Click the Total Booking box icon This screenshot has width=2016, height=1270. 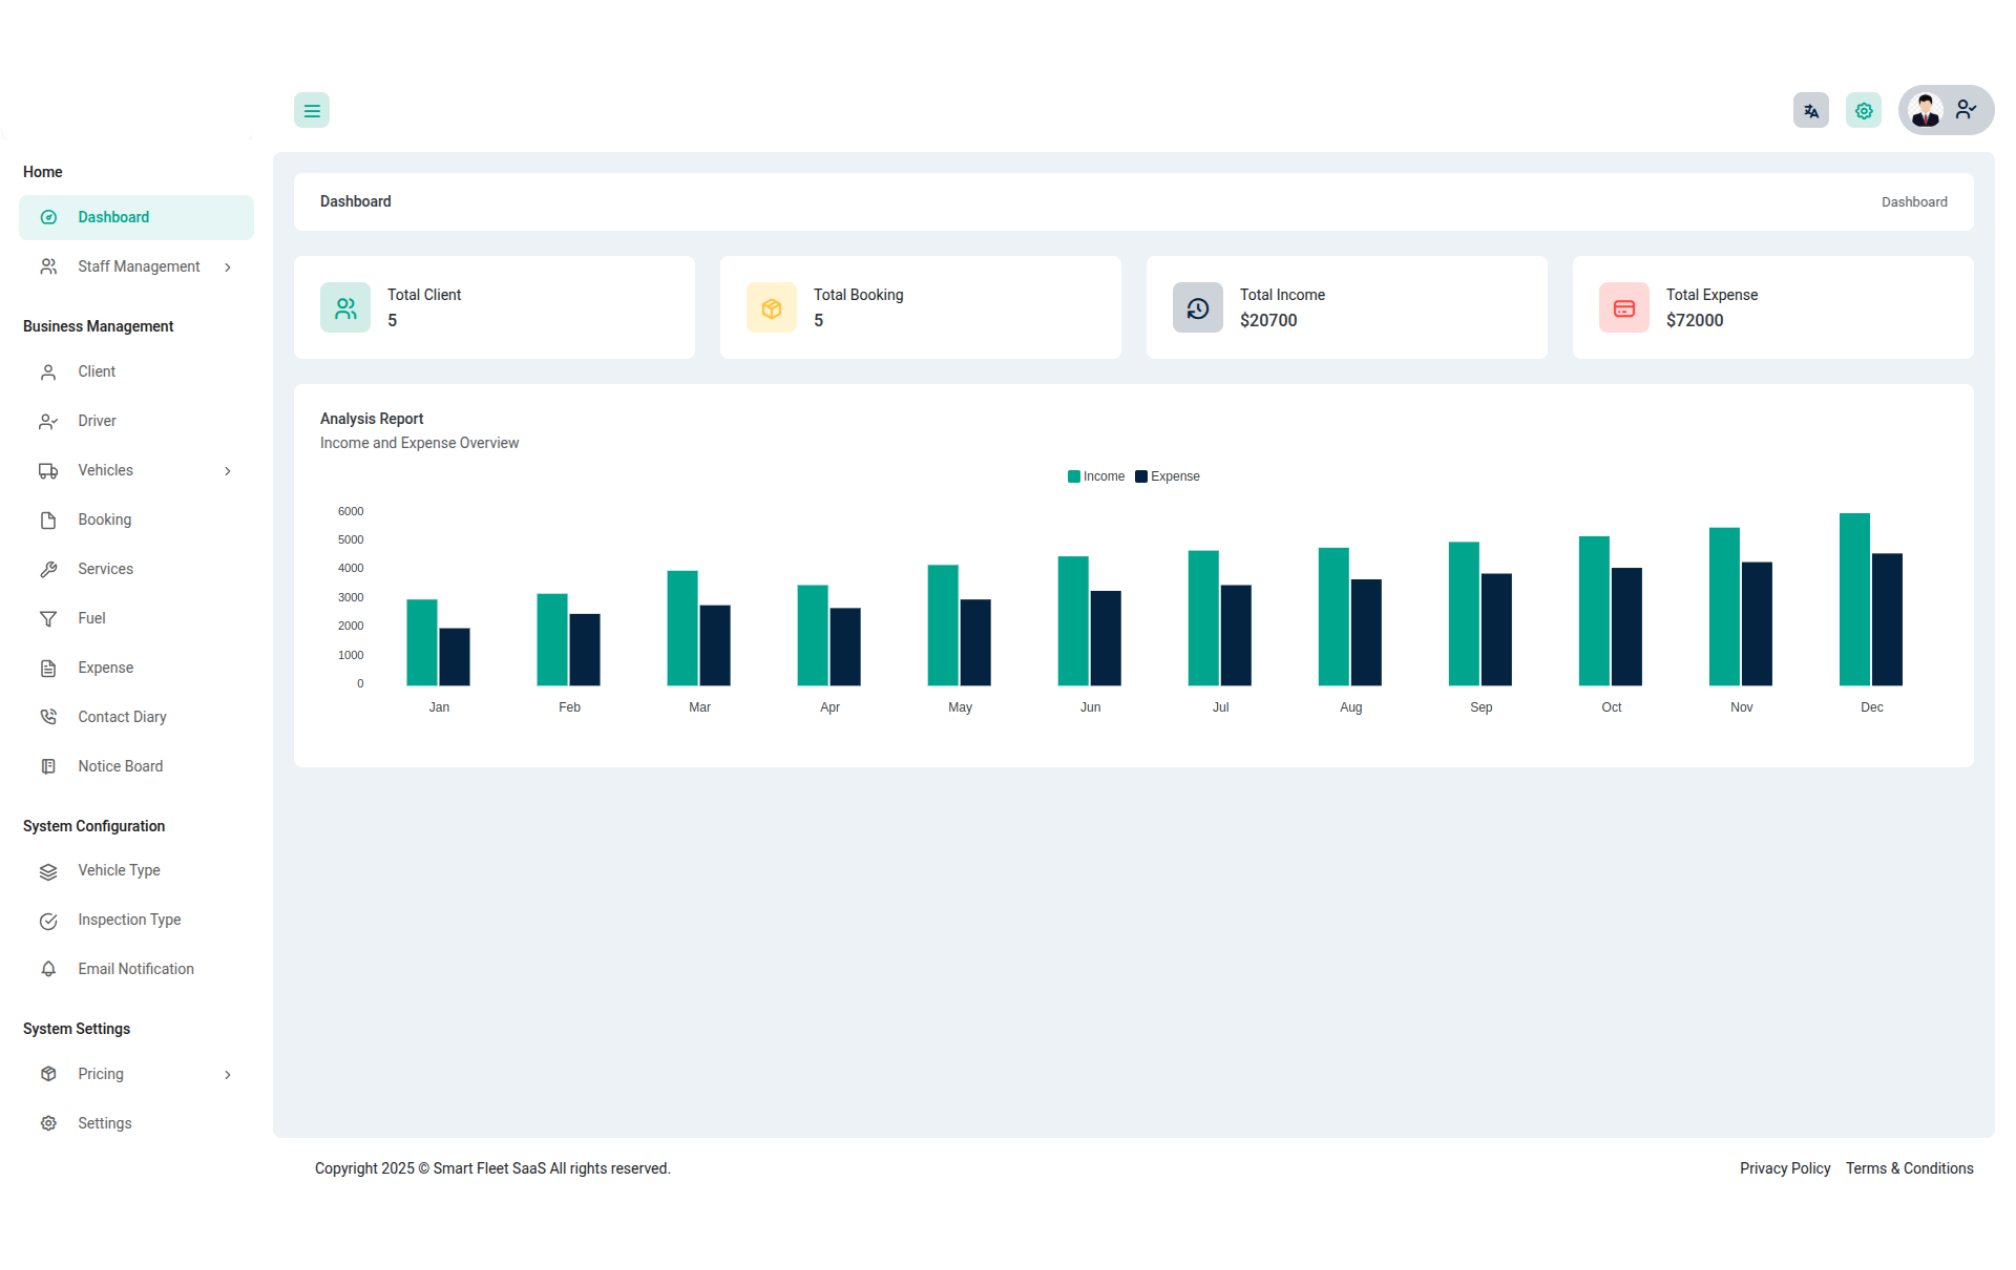pyautogui.click(x=771, y=308)
